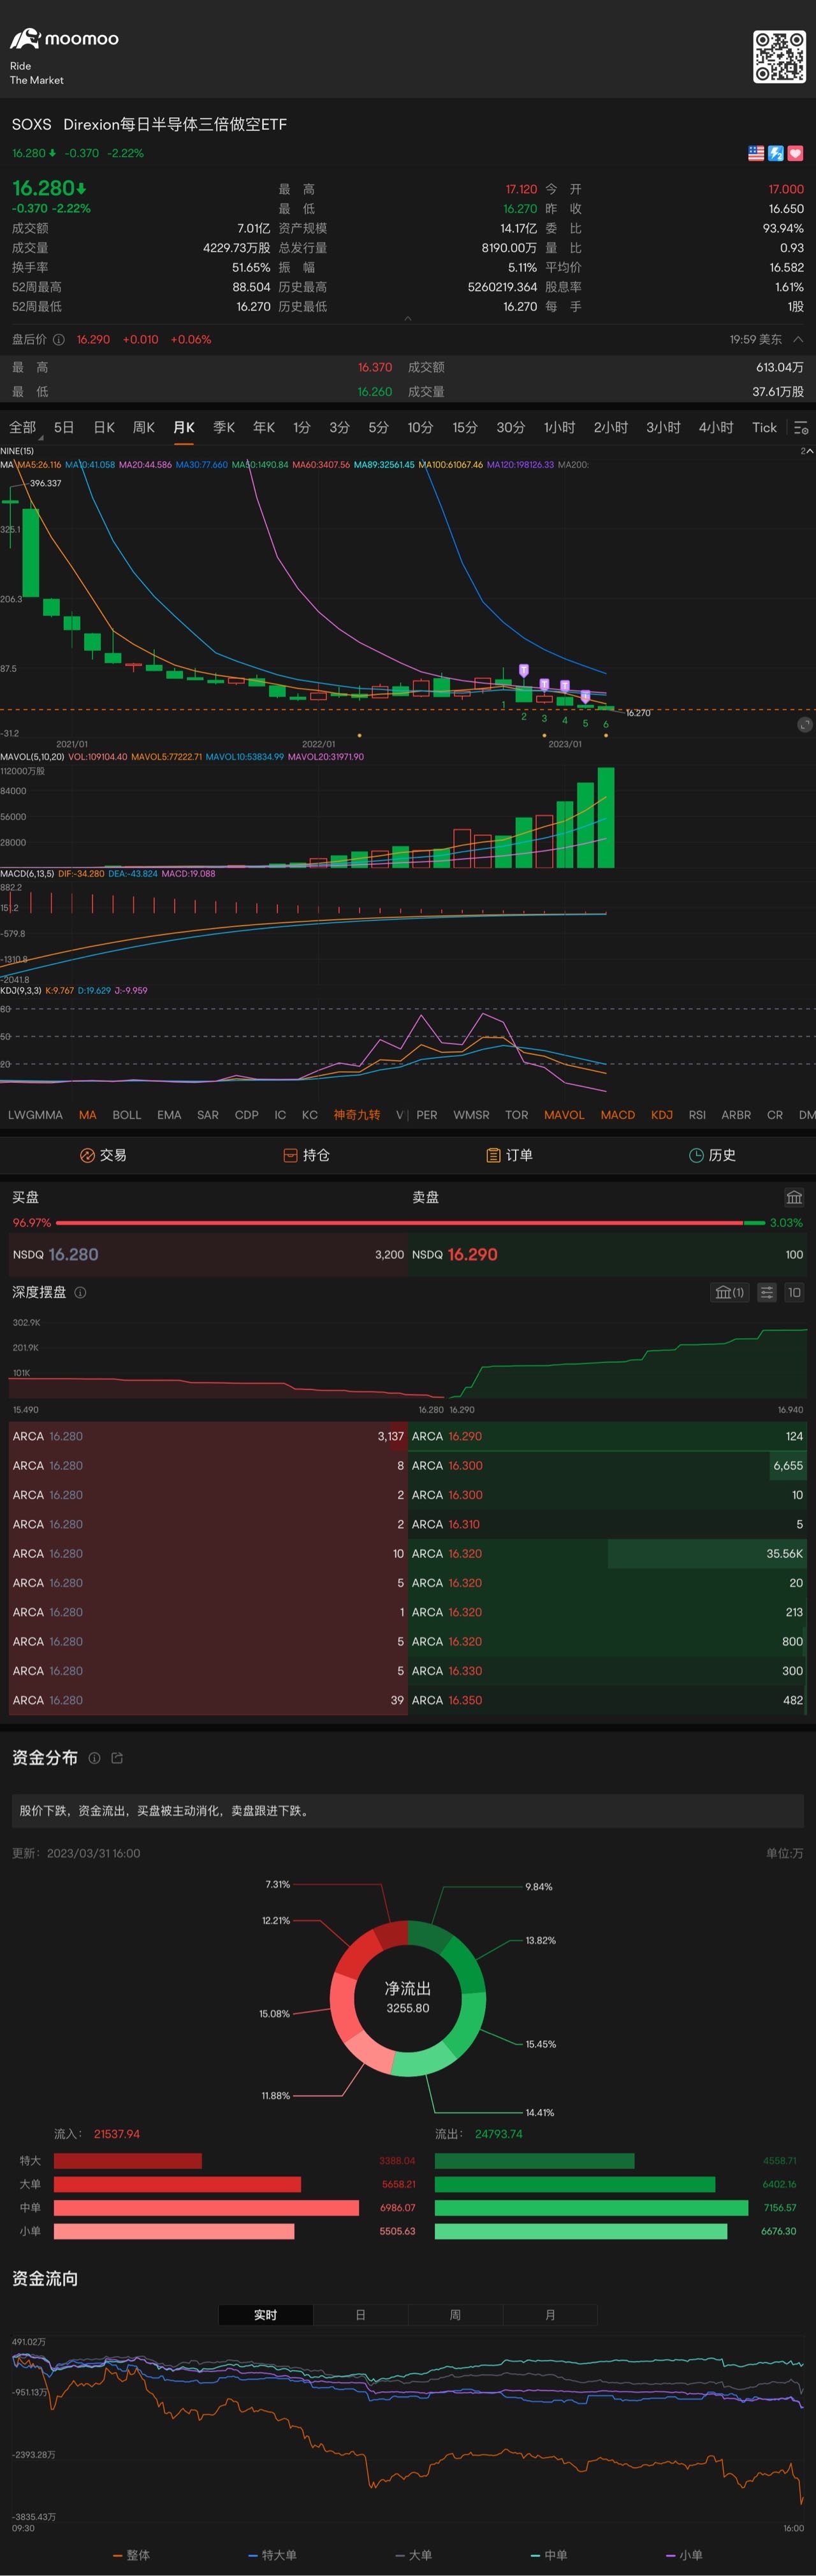Tap the exchange bank icon beside 卖盘

[x=794, y=1197]
